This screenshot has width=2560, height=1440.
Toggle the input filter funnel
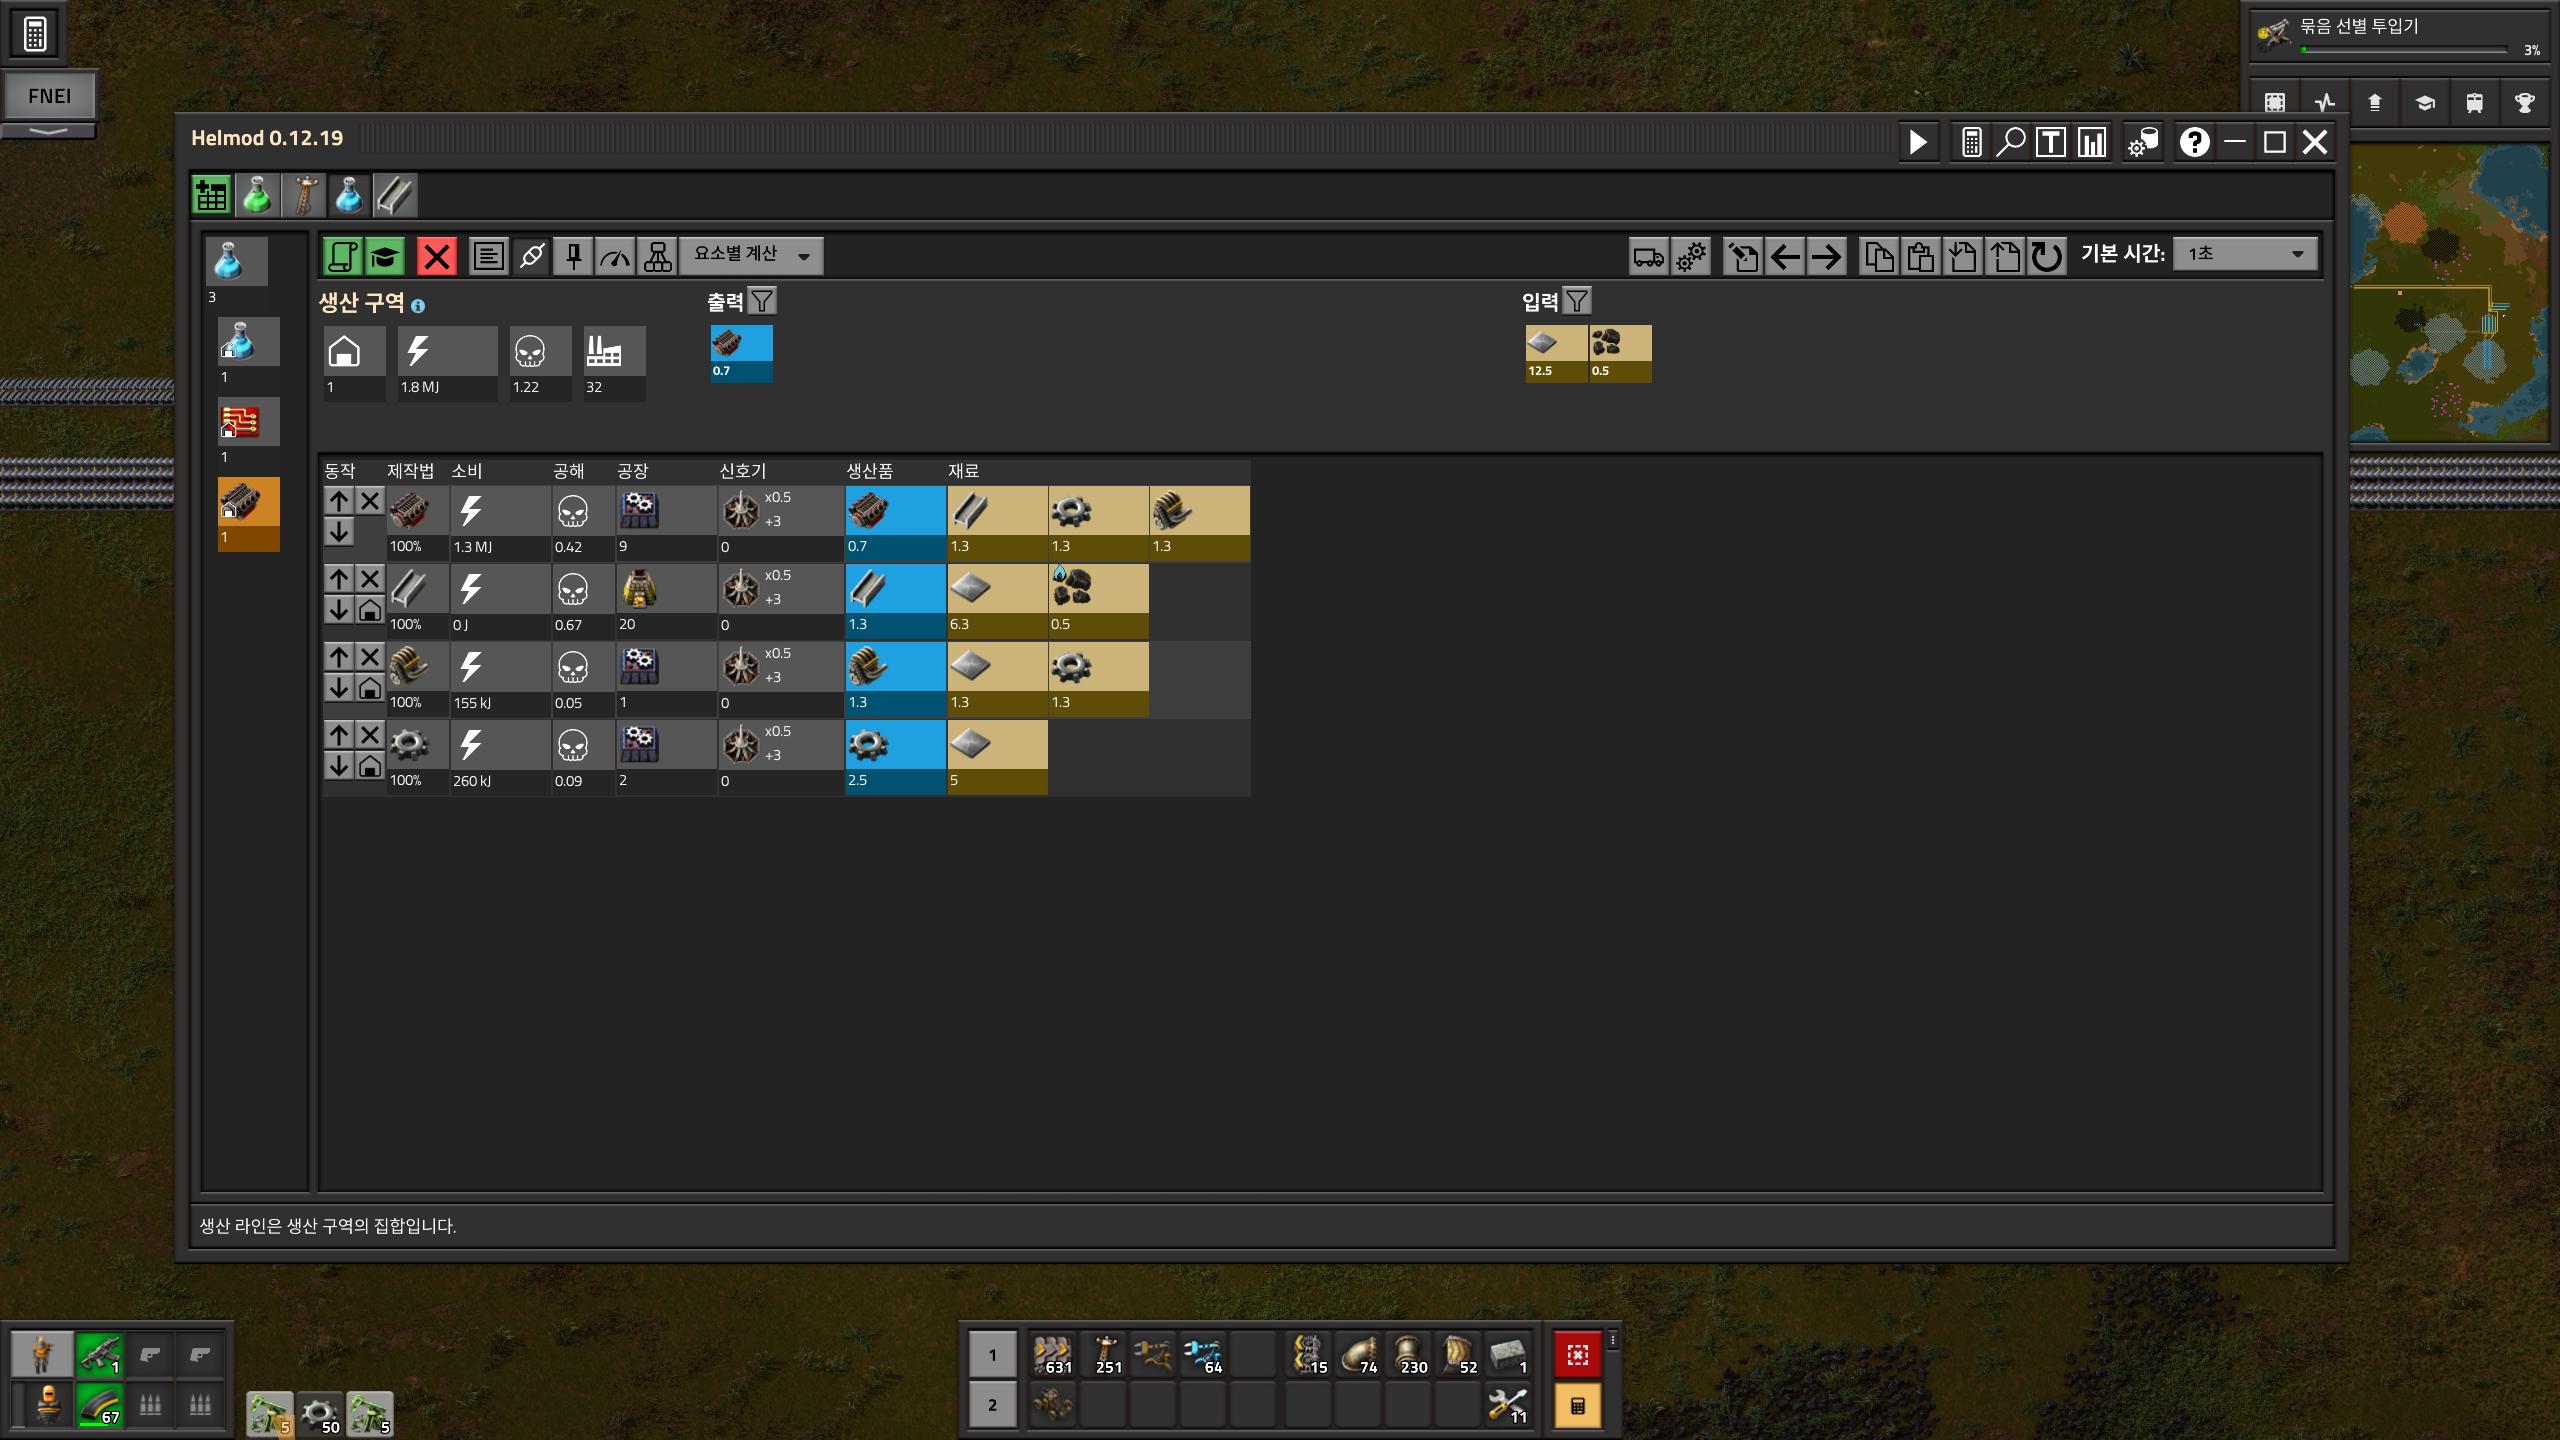[x=1577, y=301]
